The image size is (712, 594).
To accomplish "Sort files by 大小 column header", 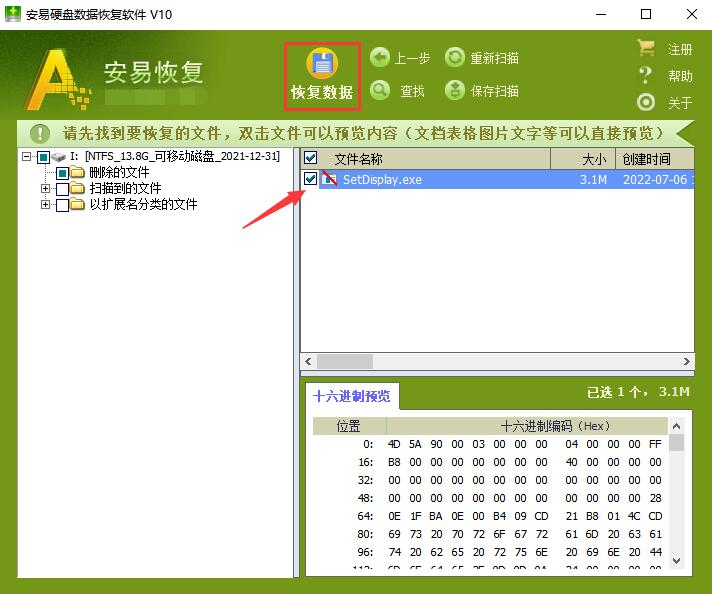I will [593, 159].
